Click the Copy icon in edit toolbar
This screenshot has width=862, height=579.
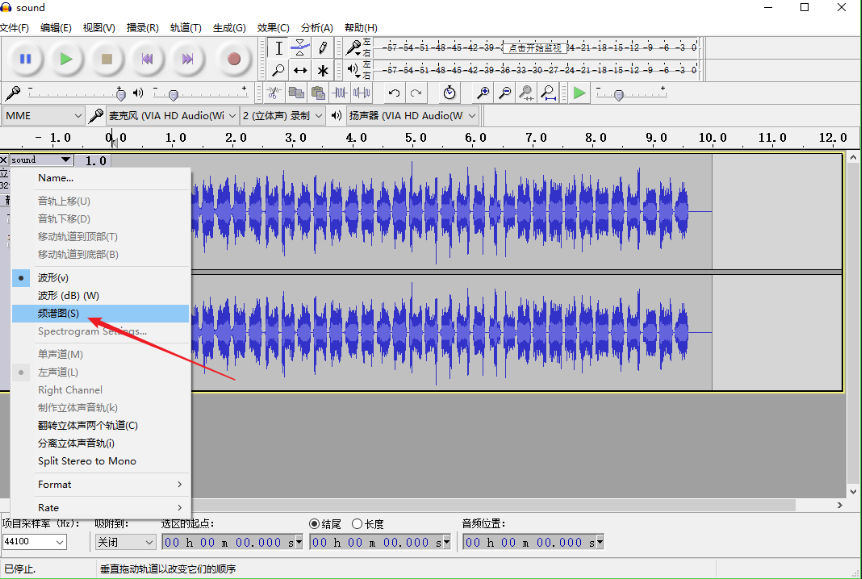click(296, 93)
